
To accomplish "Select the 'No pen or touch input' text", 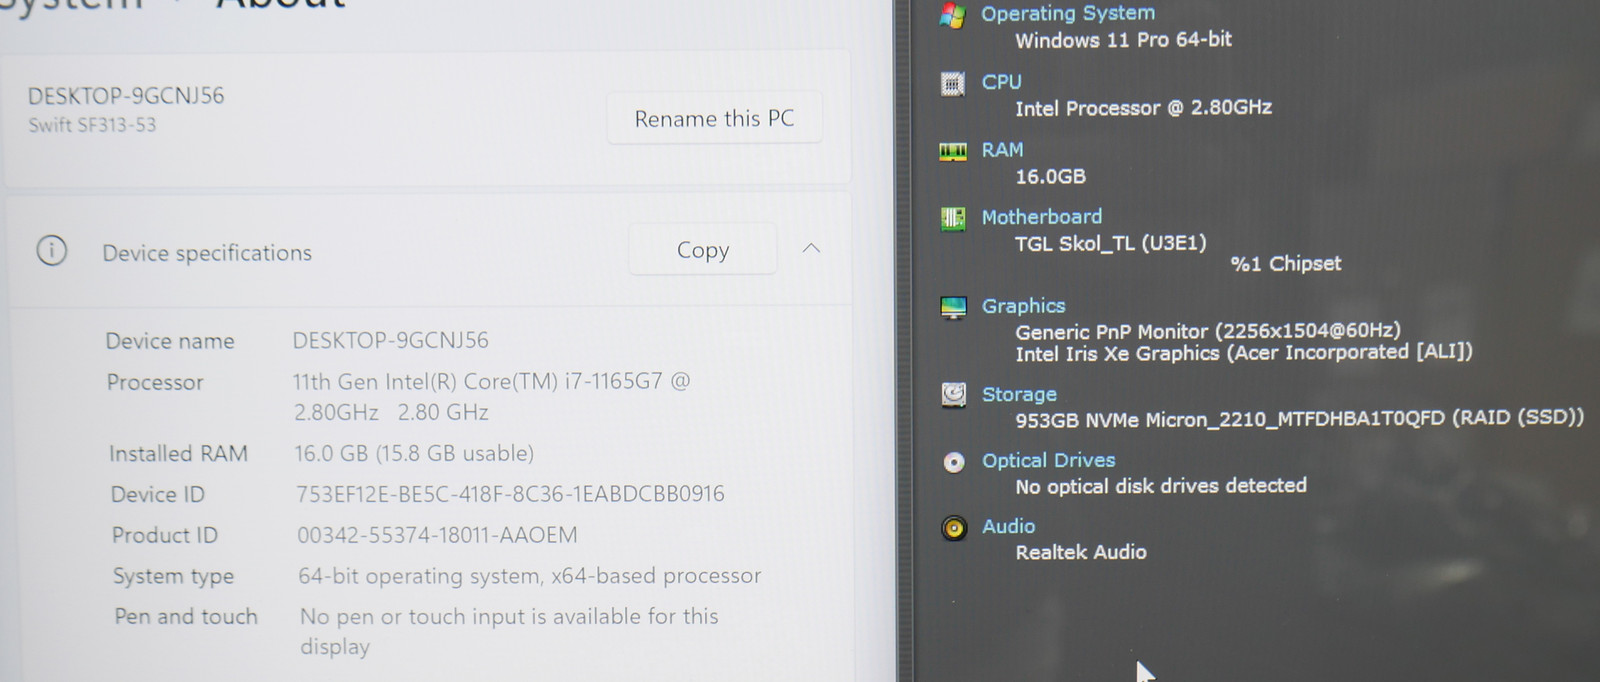I will click(x=509, y=631).
